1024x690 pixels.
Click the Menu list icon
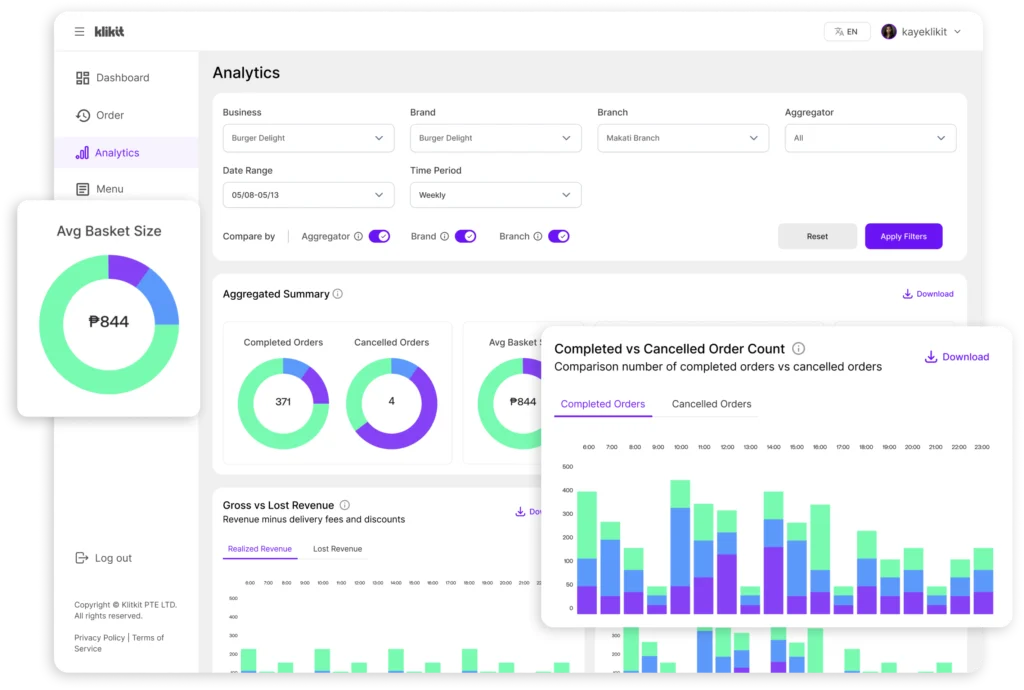pos(82,189)
